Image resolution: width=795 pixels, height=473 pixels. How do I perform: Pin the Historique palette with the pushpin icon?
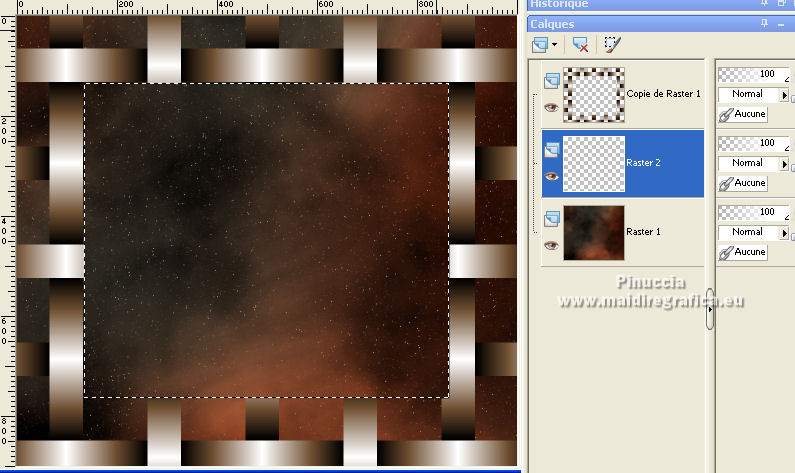click(764, 3)
